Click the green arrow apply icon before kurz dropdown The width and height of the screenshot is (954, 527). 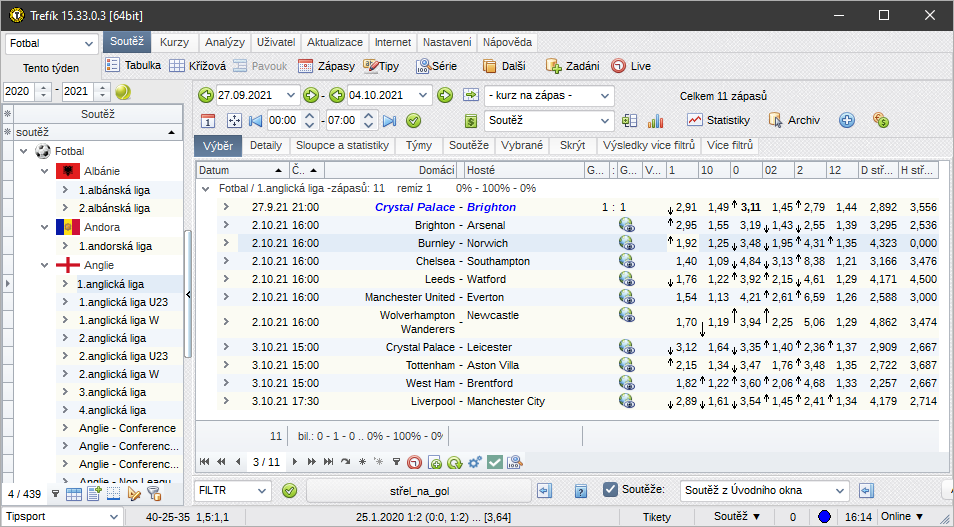pyautogui.click(x=471, y=96)
